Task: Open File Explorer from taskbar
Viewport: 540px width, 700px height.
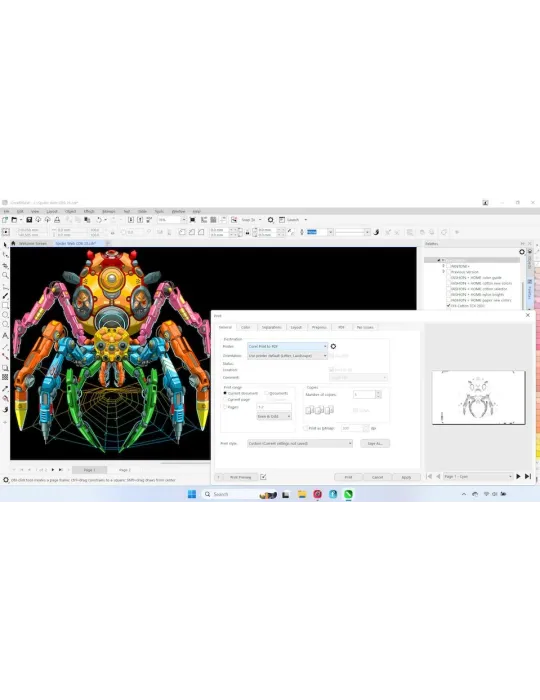Action: (x=302, y=494)
